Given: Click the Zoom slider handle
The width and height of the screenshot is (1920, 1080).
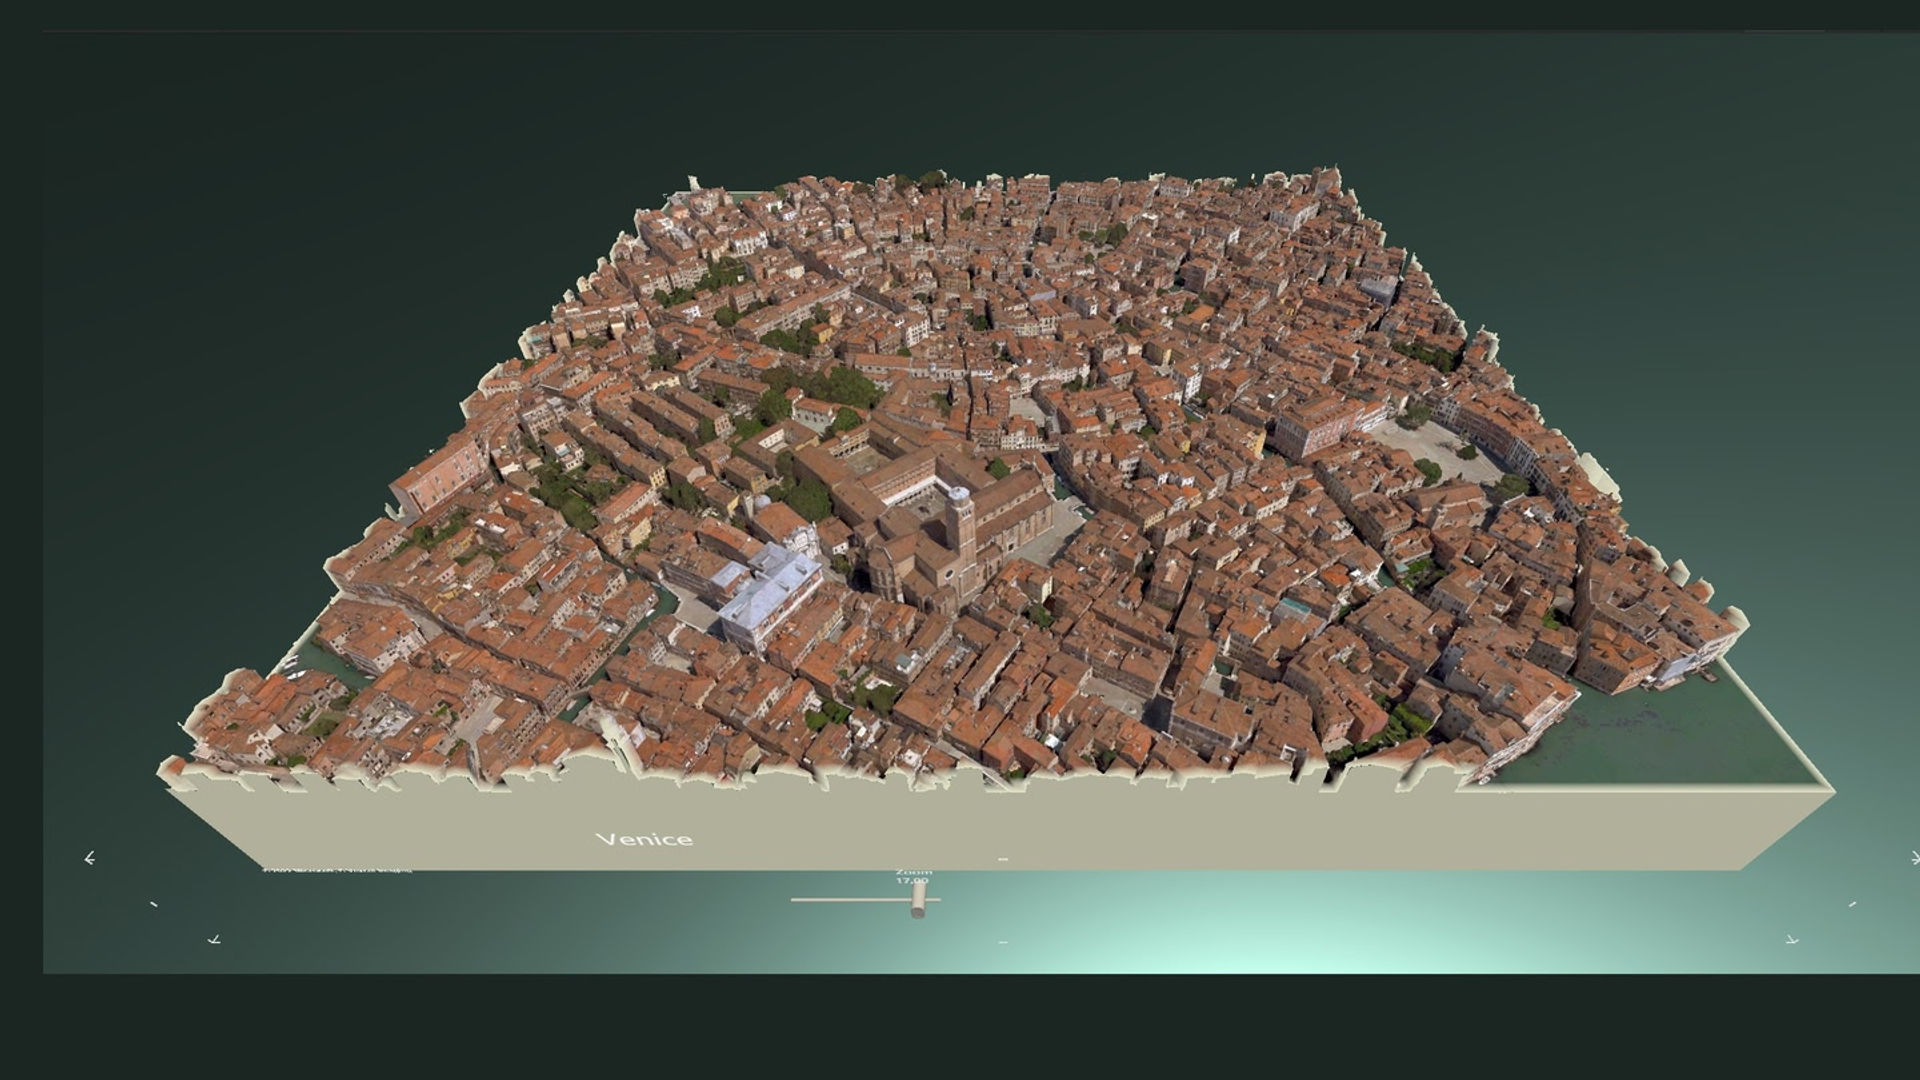Looking at the screenshot, I should (x=917, y=903).
